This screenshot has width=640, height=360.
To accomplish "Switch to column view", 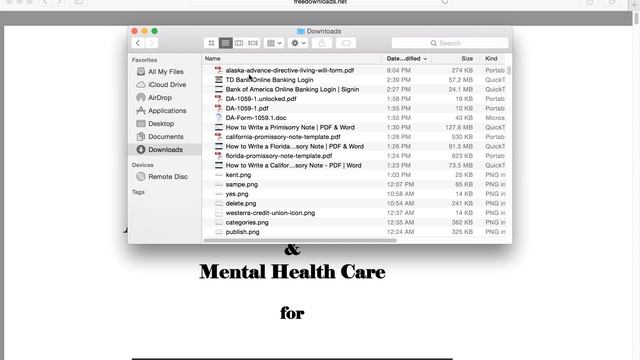I will click(x=239, y=43).
